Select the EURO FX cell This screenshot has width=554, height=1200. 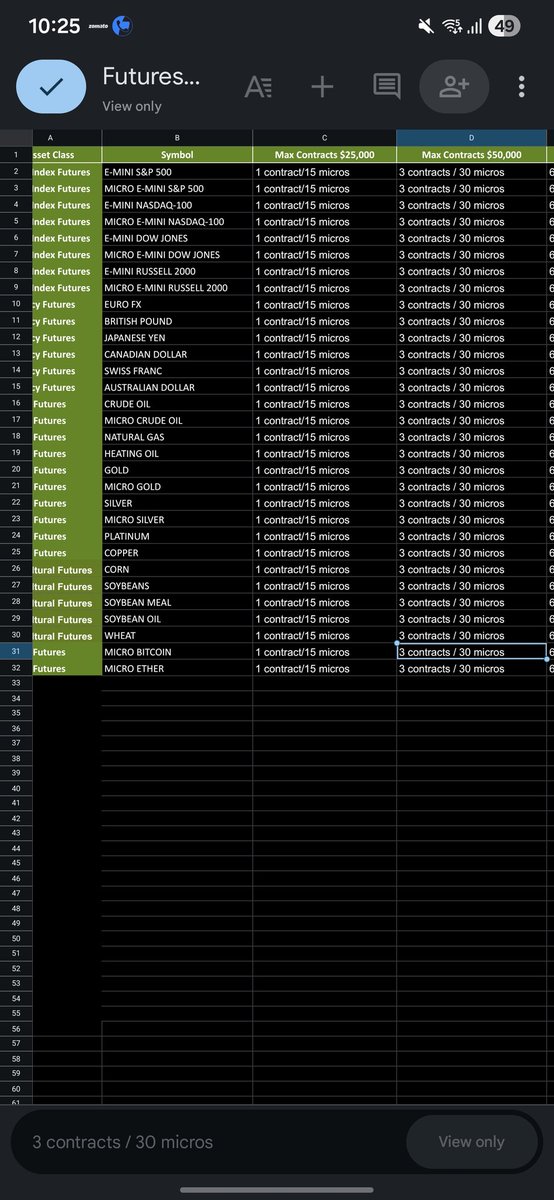point(177,304)
